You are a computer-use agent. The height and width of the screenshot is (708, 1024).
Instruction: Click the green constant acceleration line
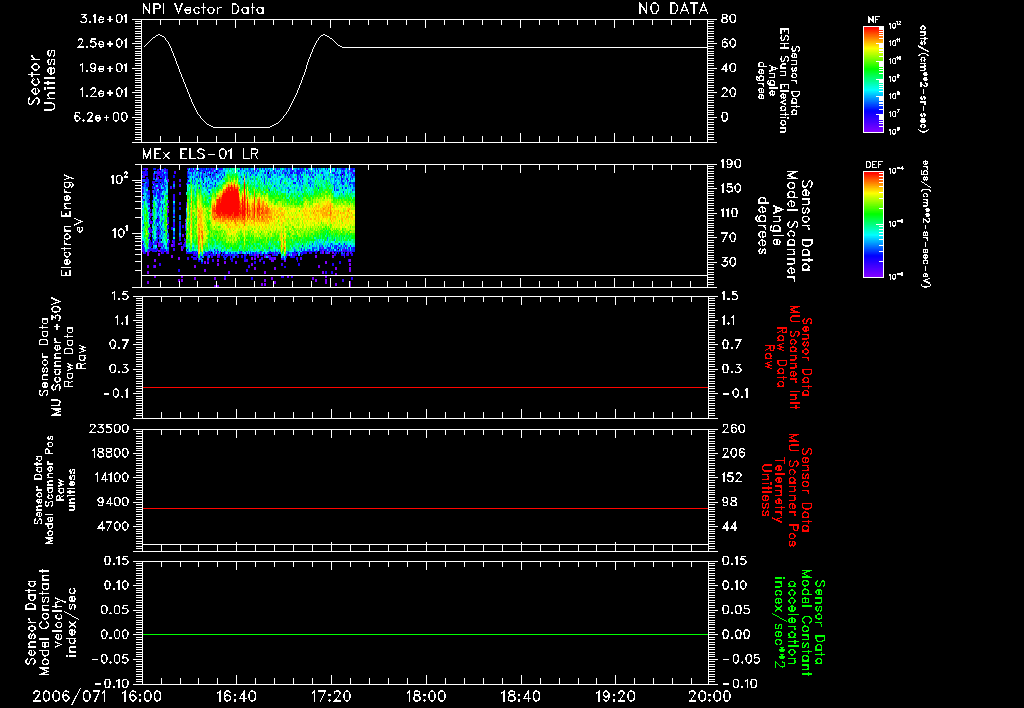click(426, 634)
